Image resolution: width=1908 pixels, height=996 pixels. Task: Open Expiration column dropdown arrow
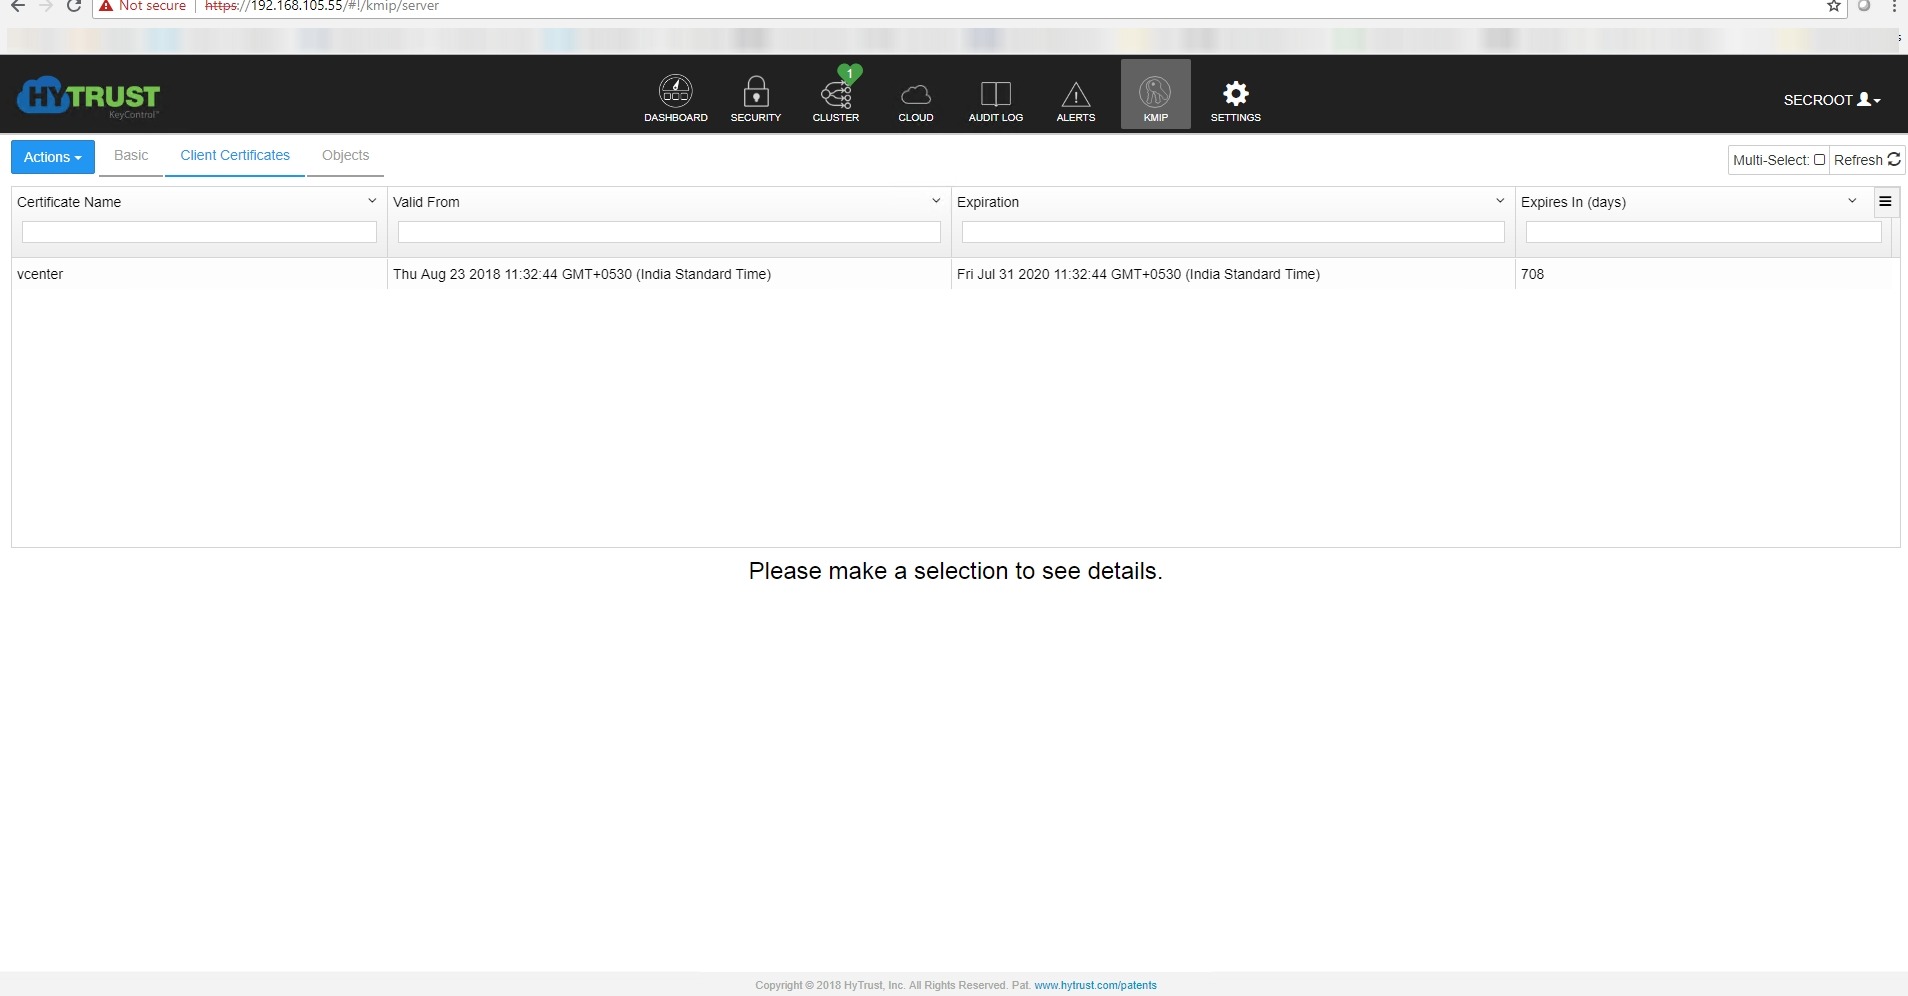click(x=1500, y=201)
